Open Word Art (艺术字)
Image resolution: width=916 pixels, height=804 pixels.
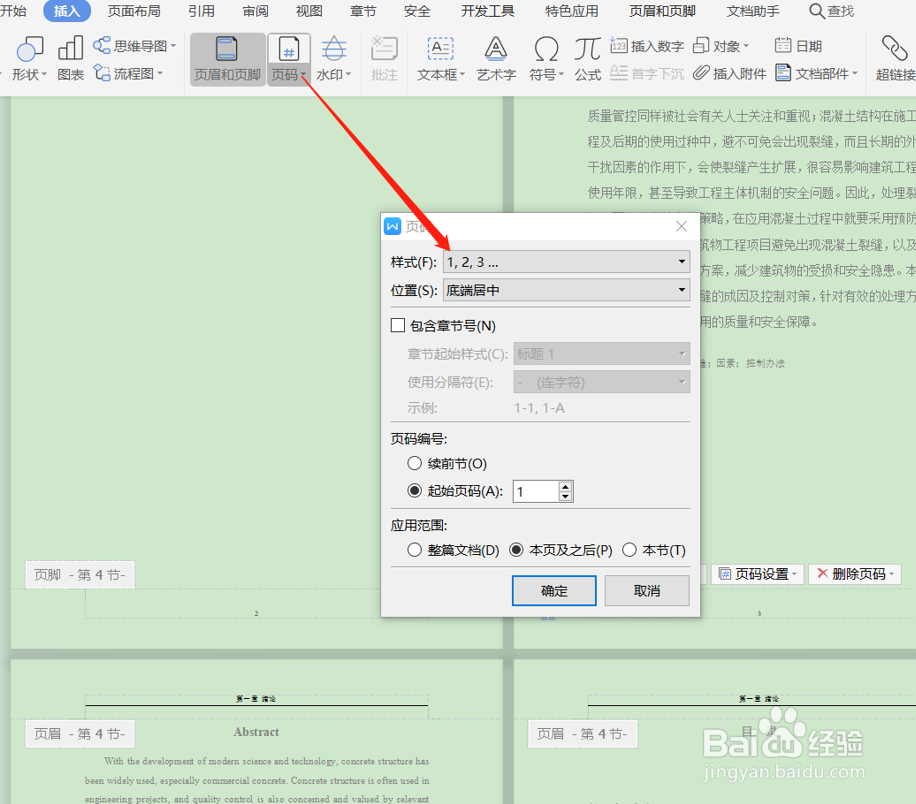pyautogui.click(x=496, y=58)
